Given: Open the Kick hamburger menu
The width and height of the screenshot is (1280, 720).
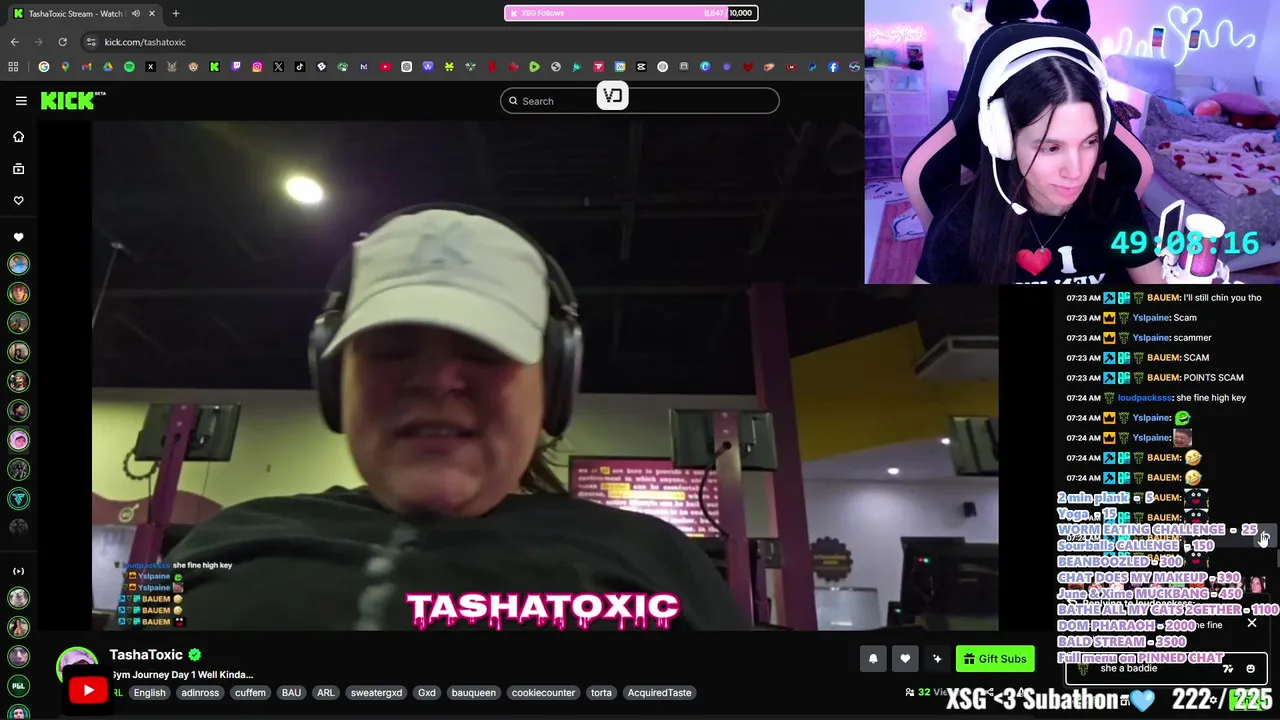Looking at the screenshot, I should (21, 100).
